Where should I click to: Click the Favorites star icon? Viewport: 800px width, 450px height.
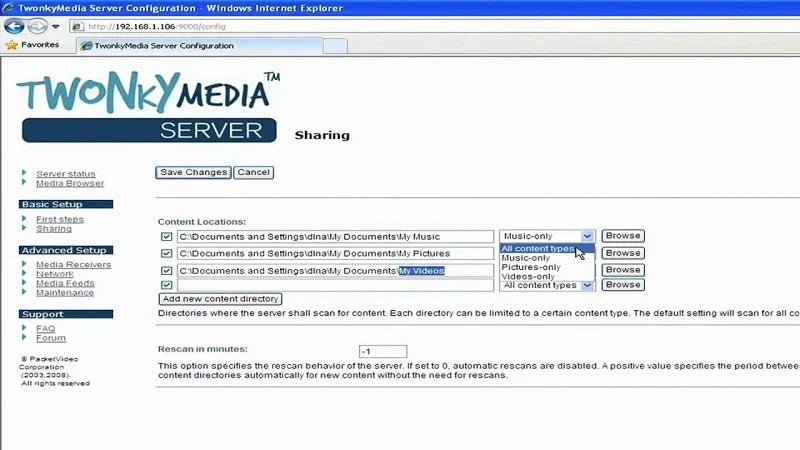(x=12, y=45)
